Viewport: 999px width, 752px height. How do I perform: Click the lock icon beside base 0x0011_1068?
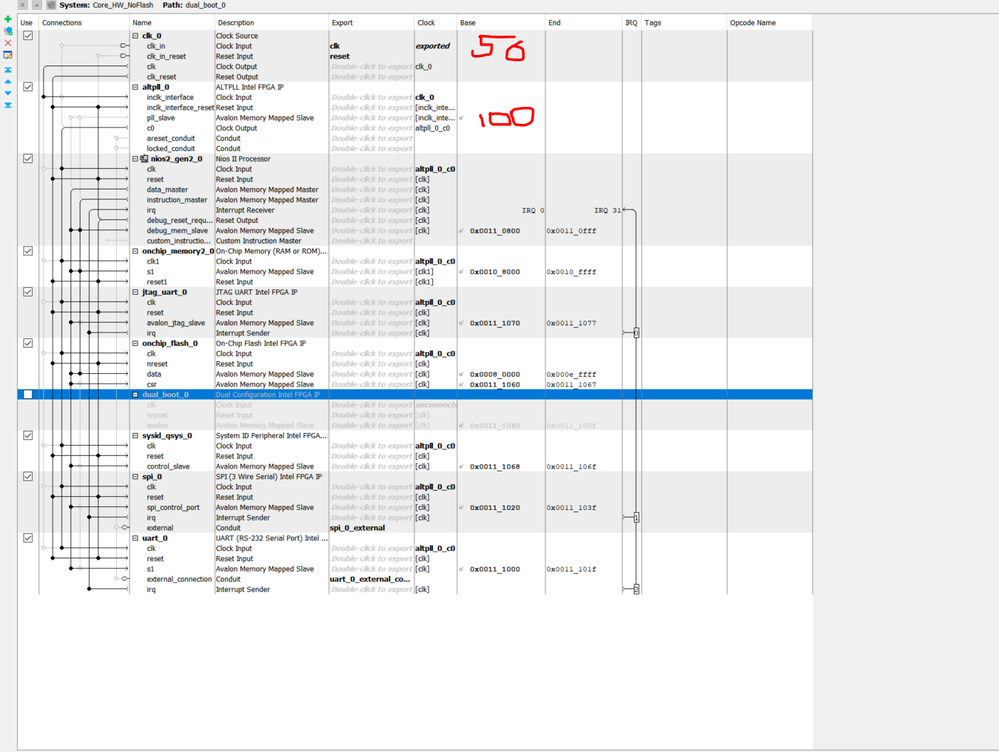pyautogui.click(x=462, y=466)
